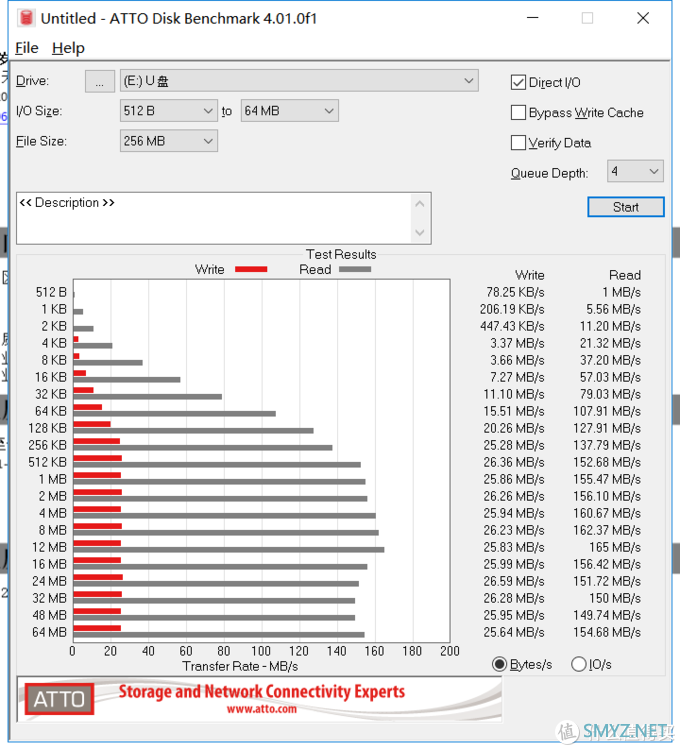Click the Start button

(625, 207)
